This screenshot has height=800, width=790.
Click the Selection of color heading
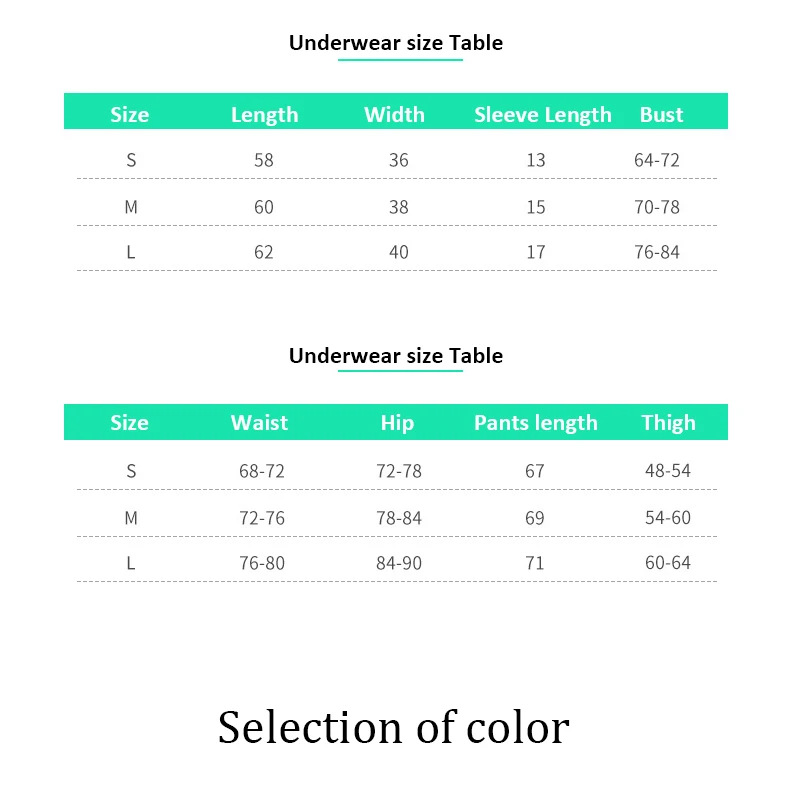pos(393,727)
